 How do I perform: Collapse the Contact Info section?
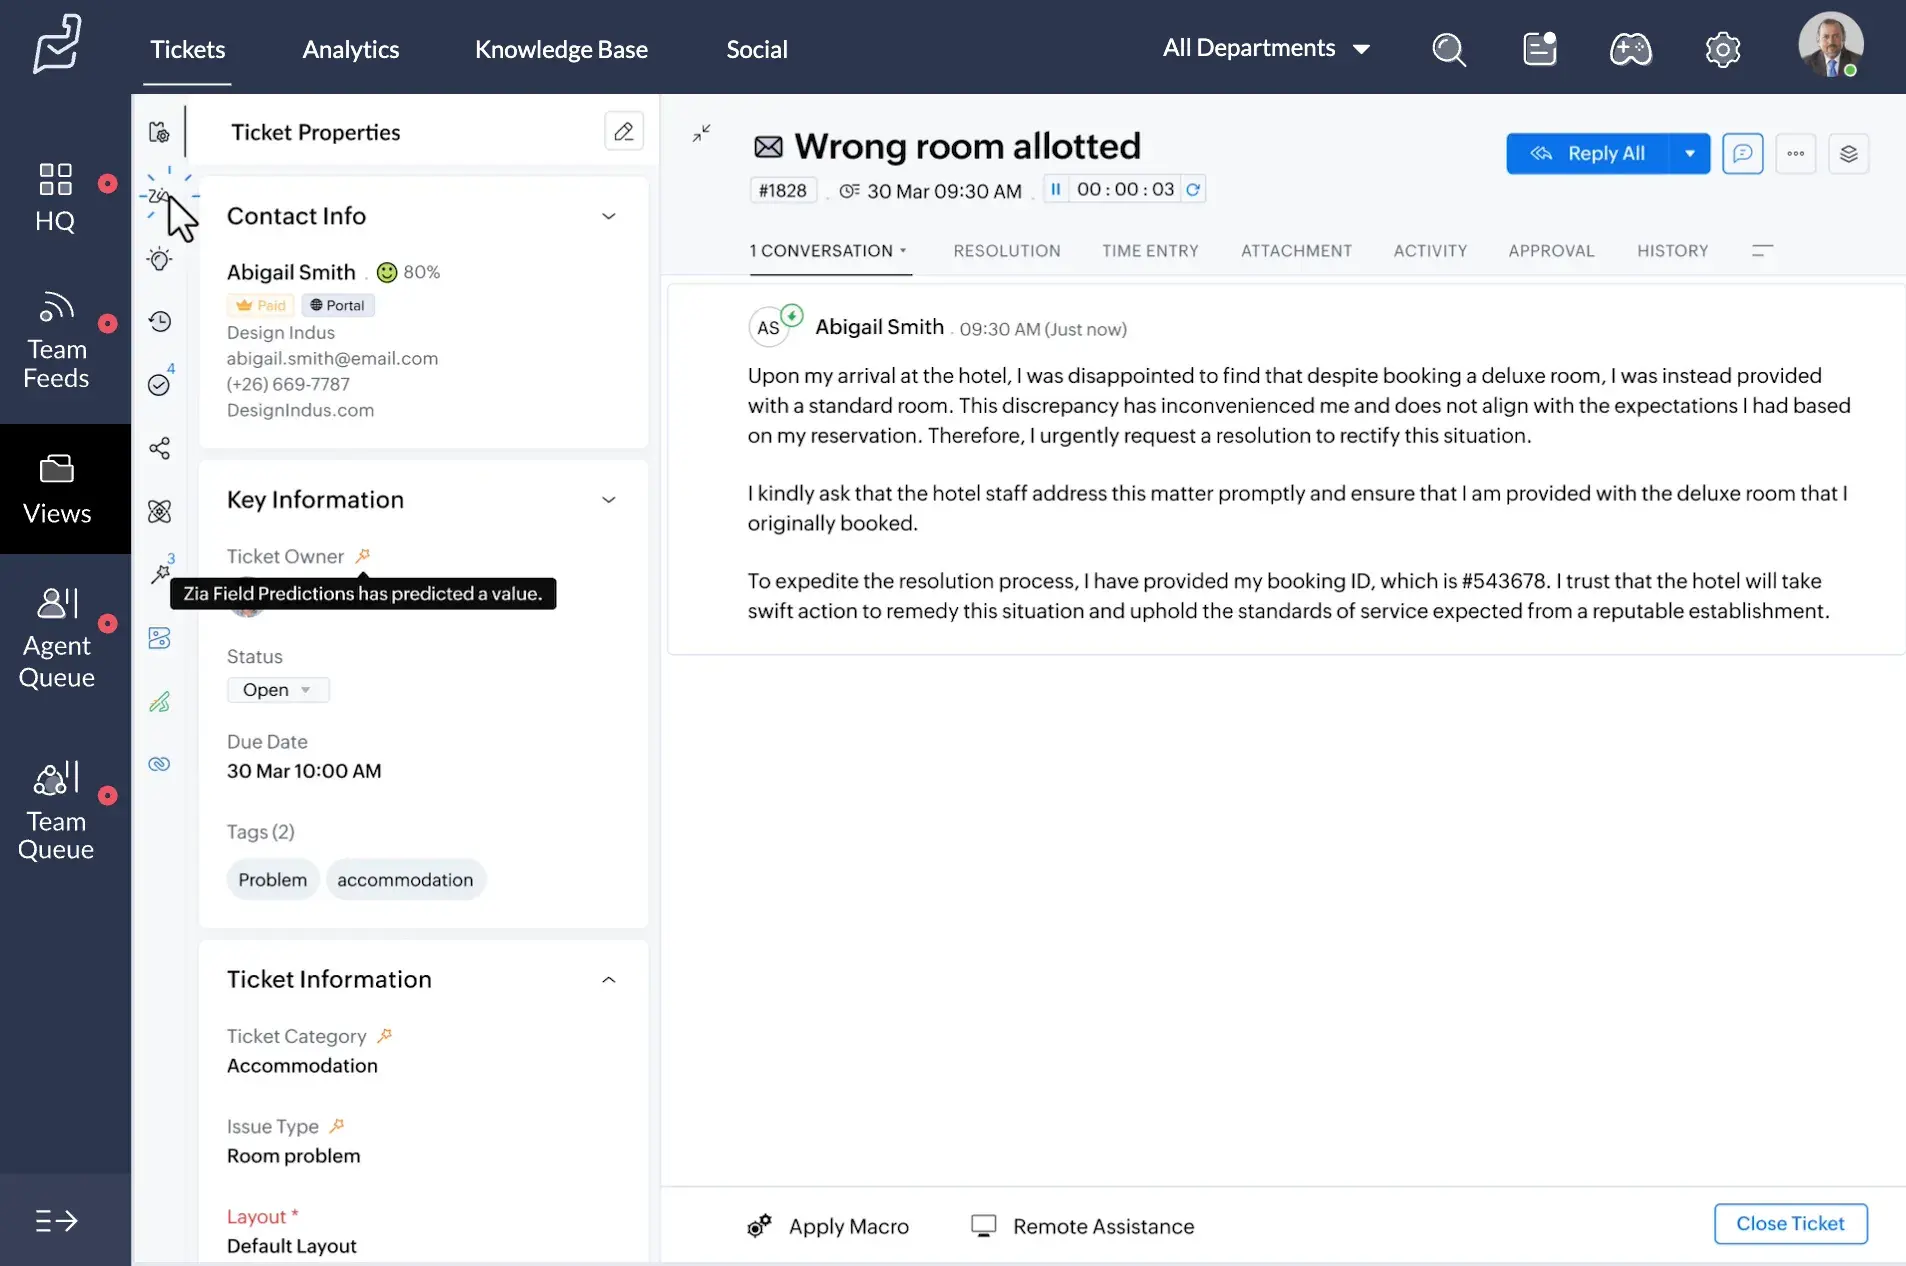click(x=610, y=216)
